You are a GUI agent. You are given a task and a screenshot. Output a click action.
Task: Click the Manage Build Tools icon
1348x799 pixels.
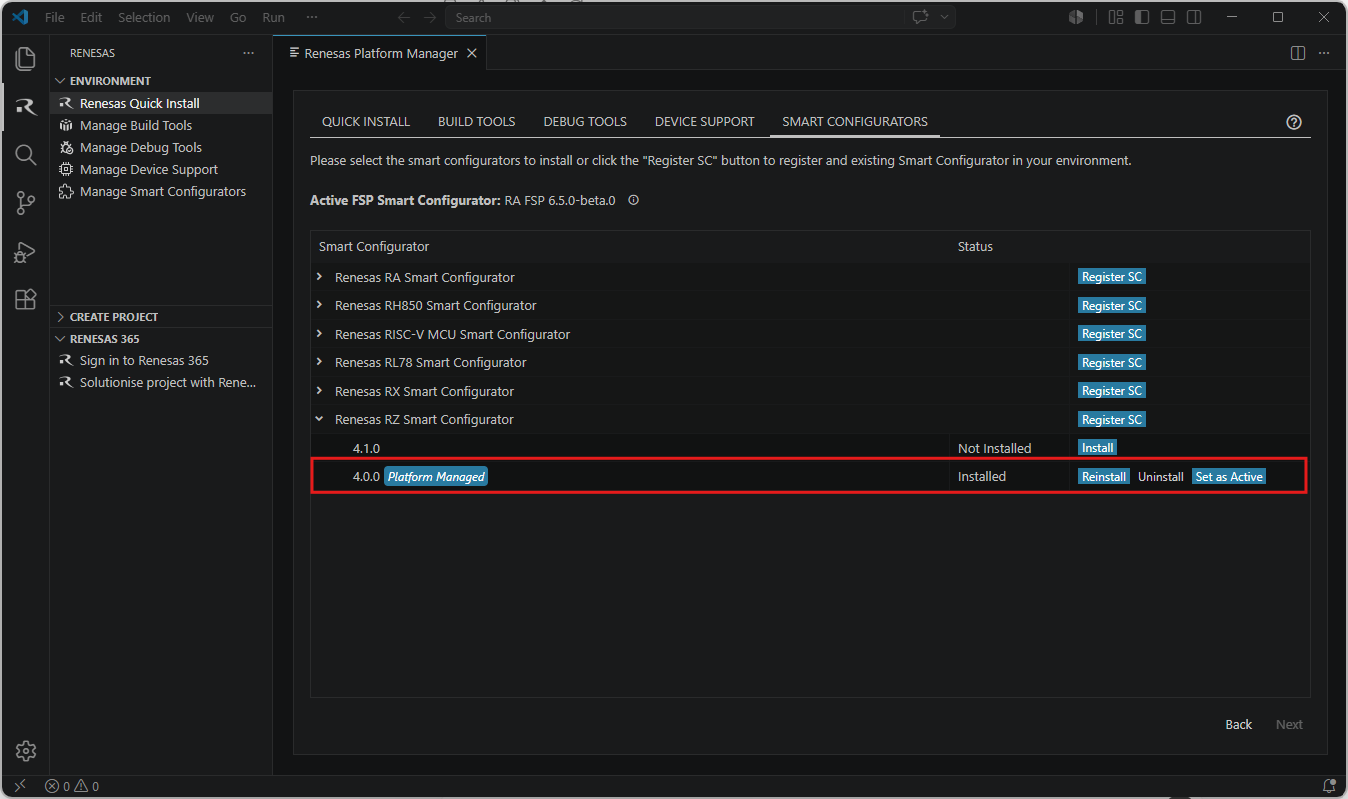click(x=66, y=125)
